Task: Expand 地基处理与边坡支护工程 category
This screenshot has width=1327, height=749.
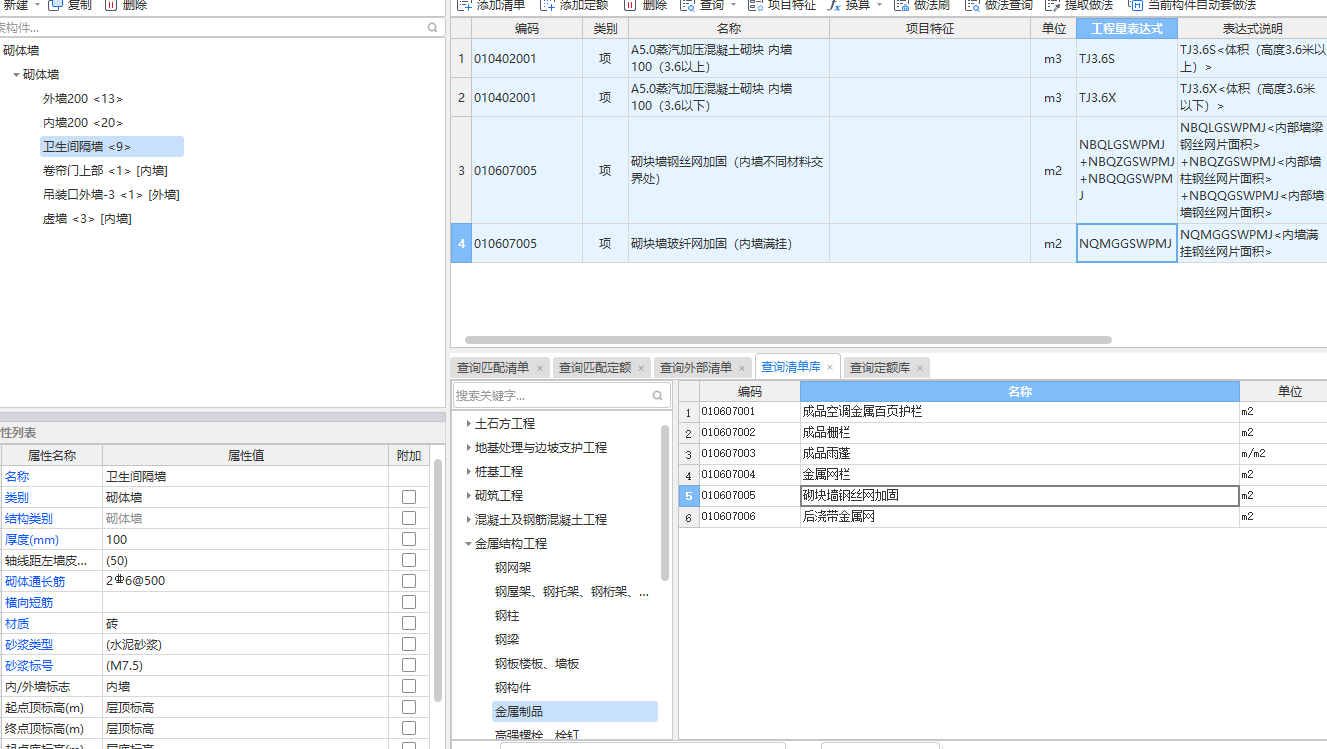Action: 468,448
